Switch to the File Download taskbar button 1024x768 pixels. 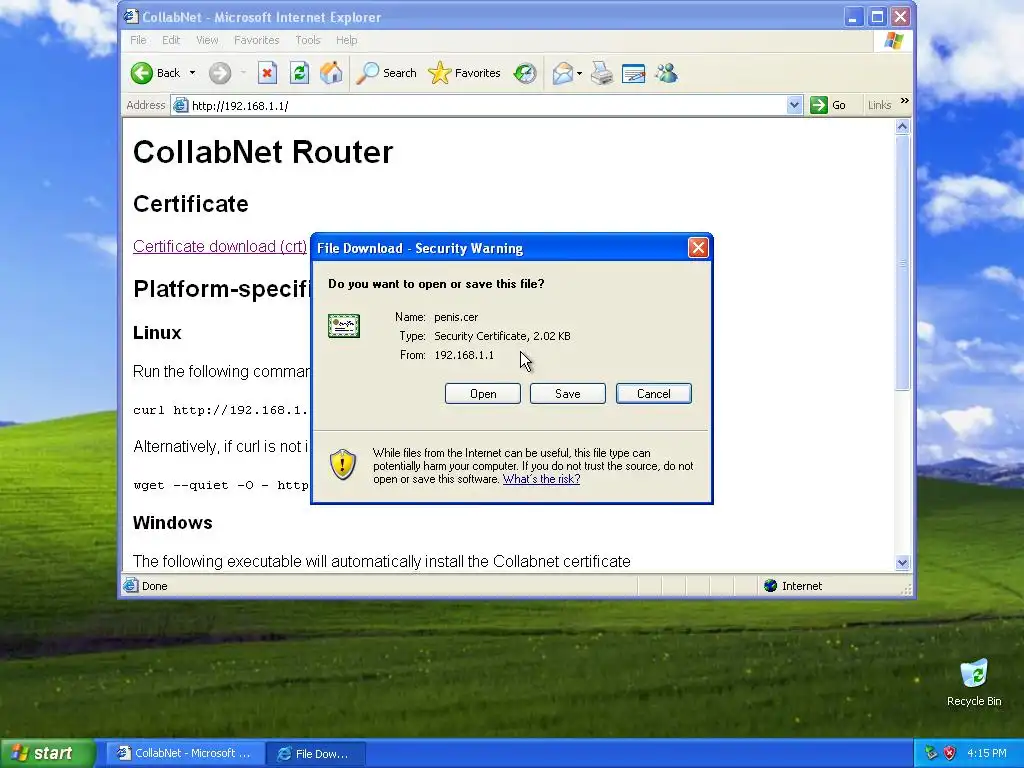(316, 753)
